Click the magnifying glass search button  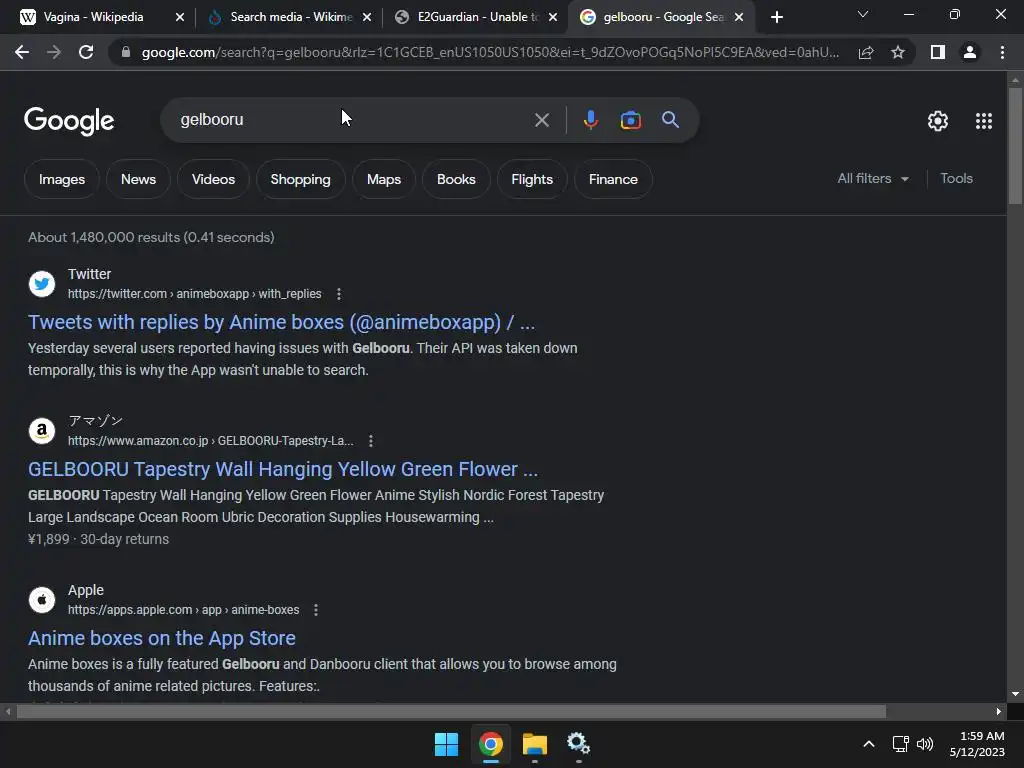(x=670, y=120)
